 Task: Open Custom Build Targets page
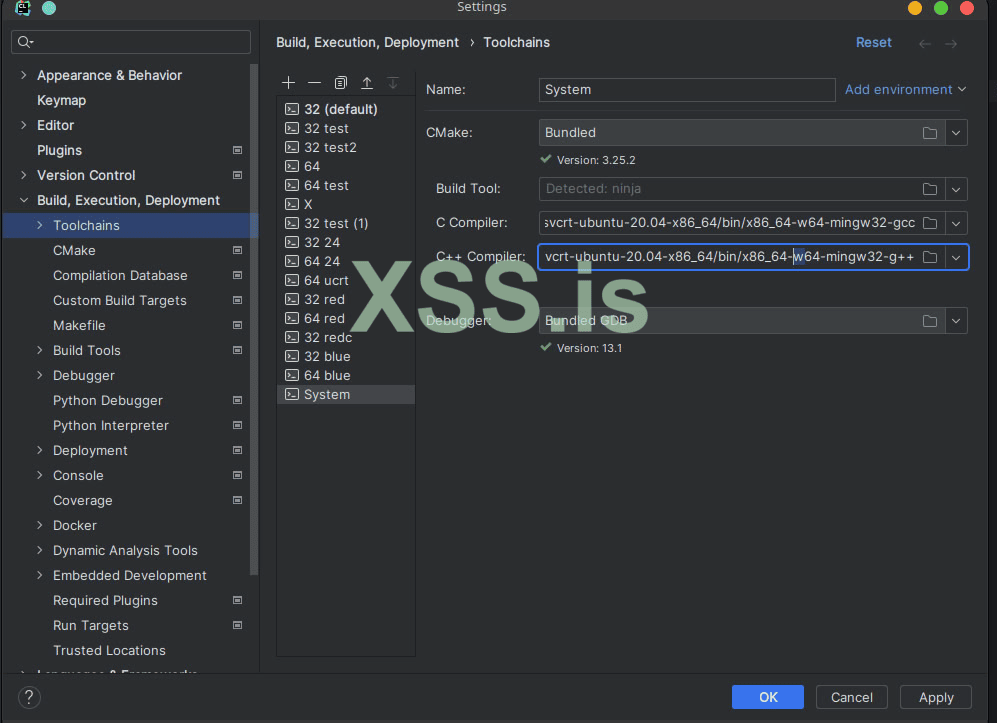click(120, 300)
